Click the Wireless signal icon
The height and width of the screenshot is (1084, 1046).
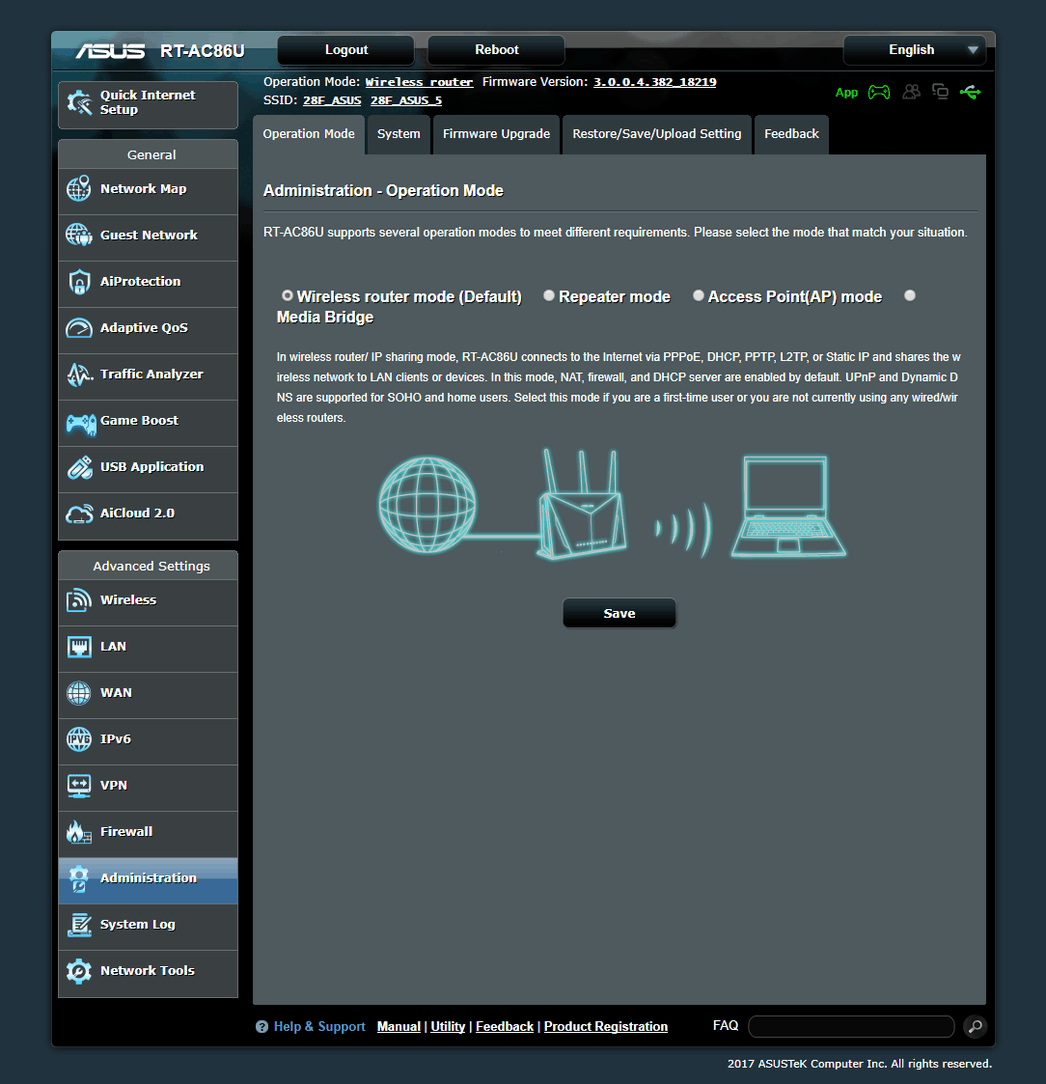(x=79, y=600)
